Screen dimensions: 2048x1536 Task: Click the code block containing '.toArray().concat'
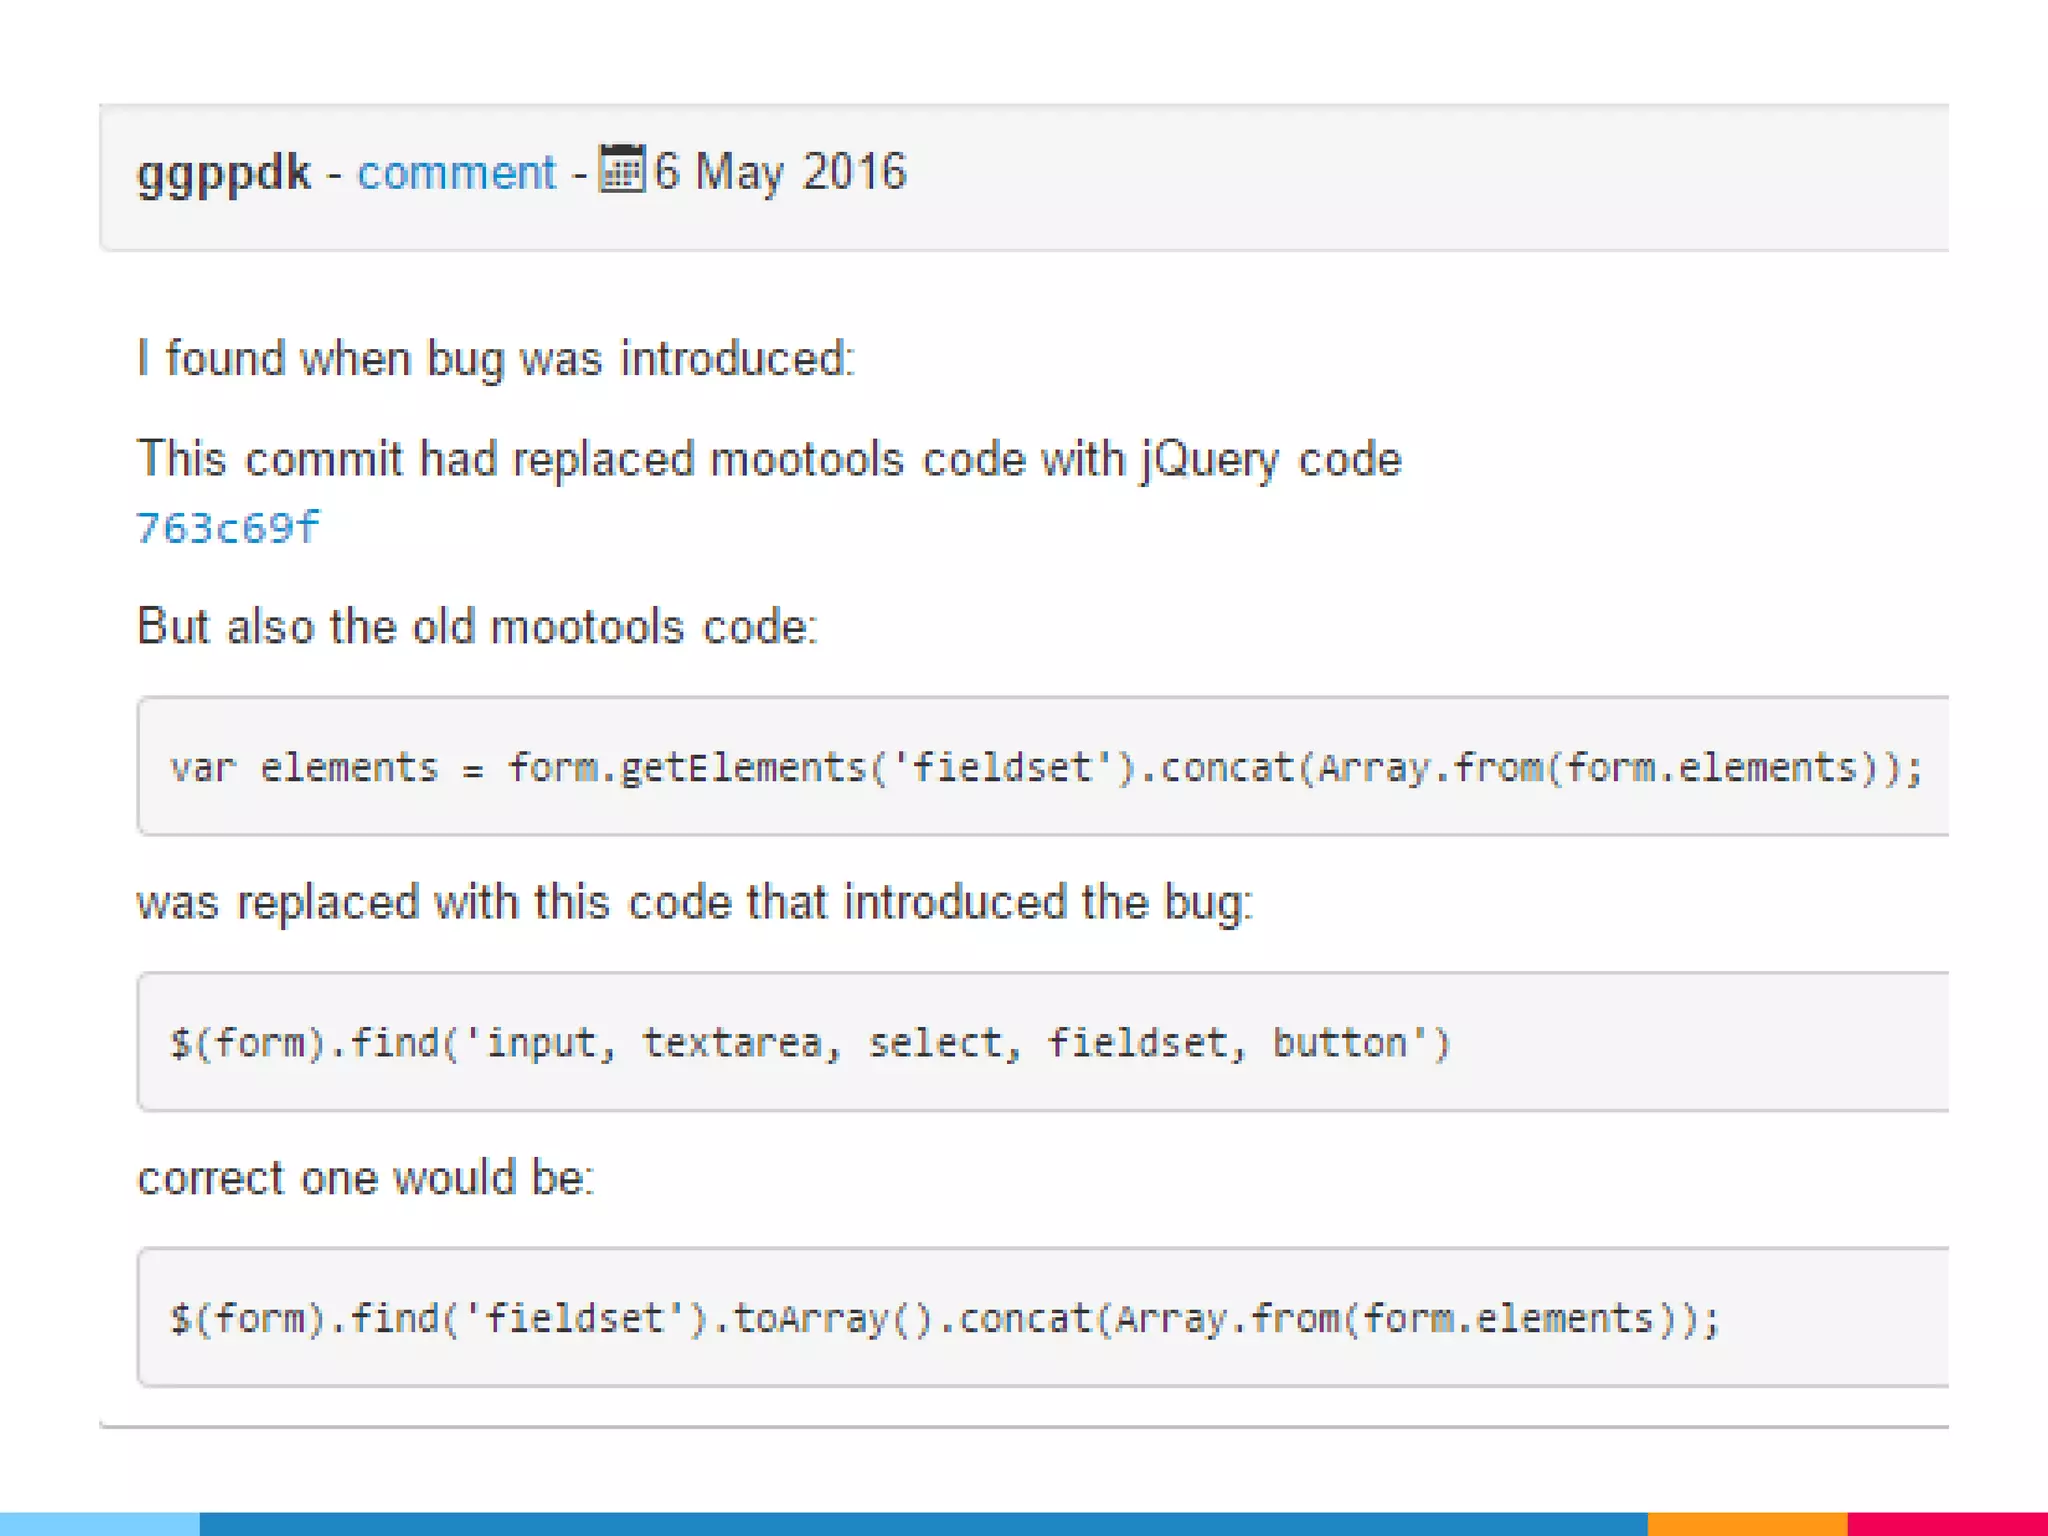[x=1043, y=1317]
